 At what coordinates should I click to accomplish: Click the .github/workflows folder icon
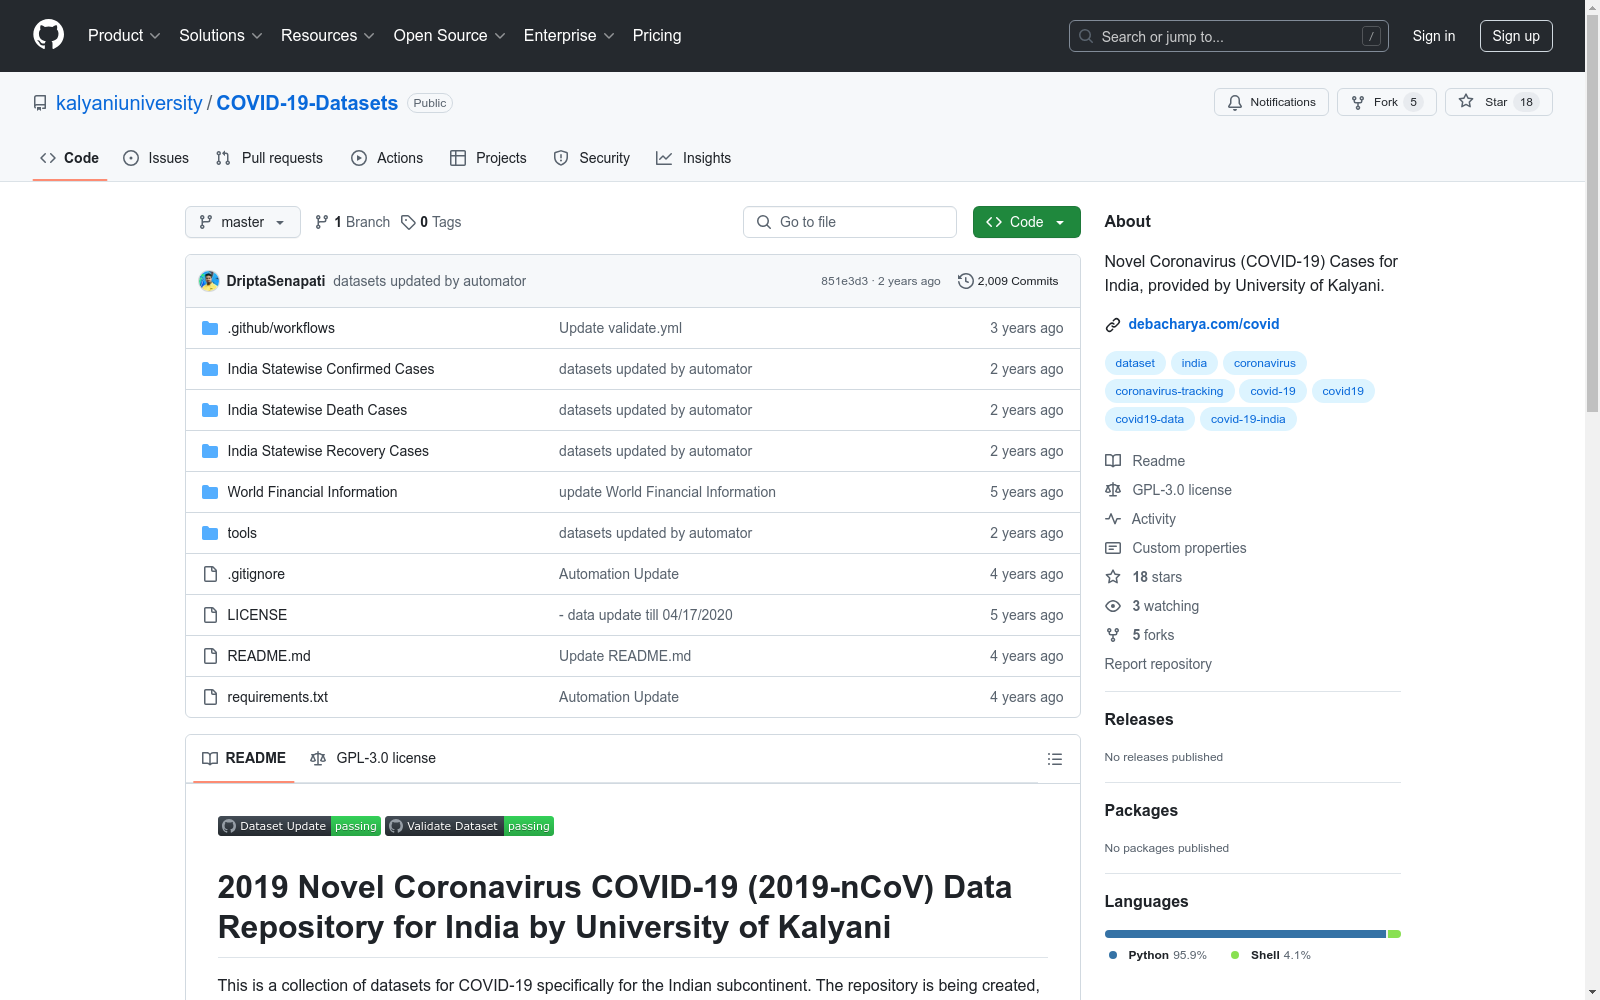coord(210,328)
